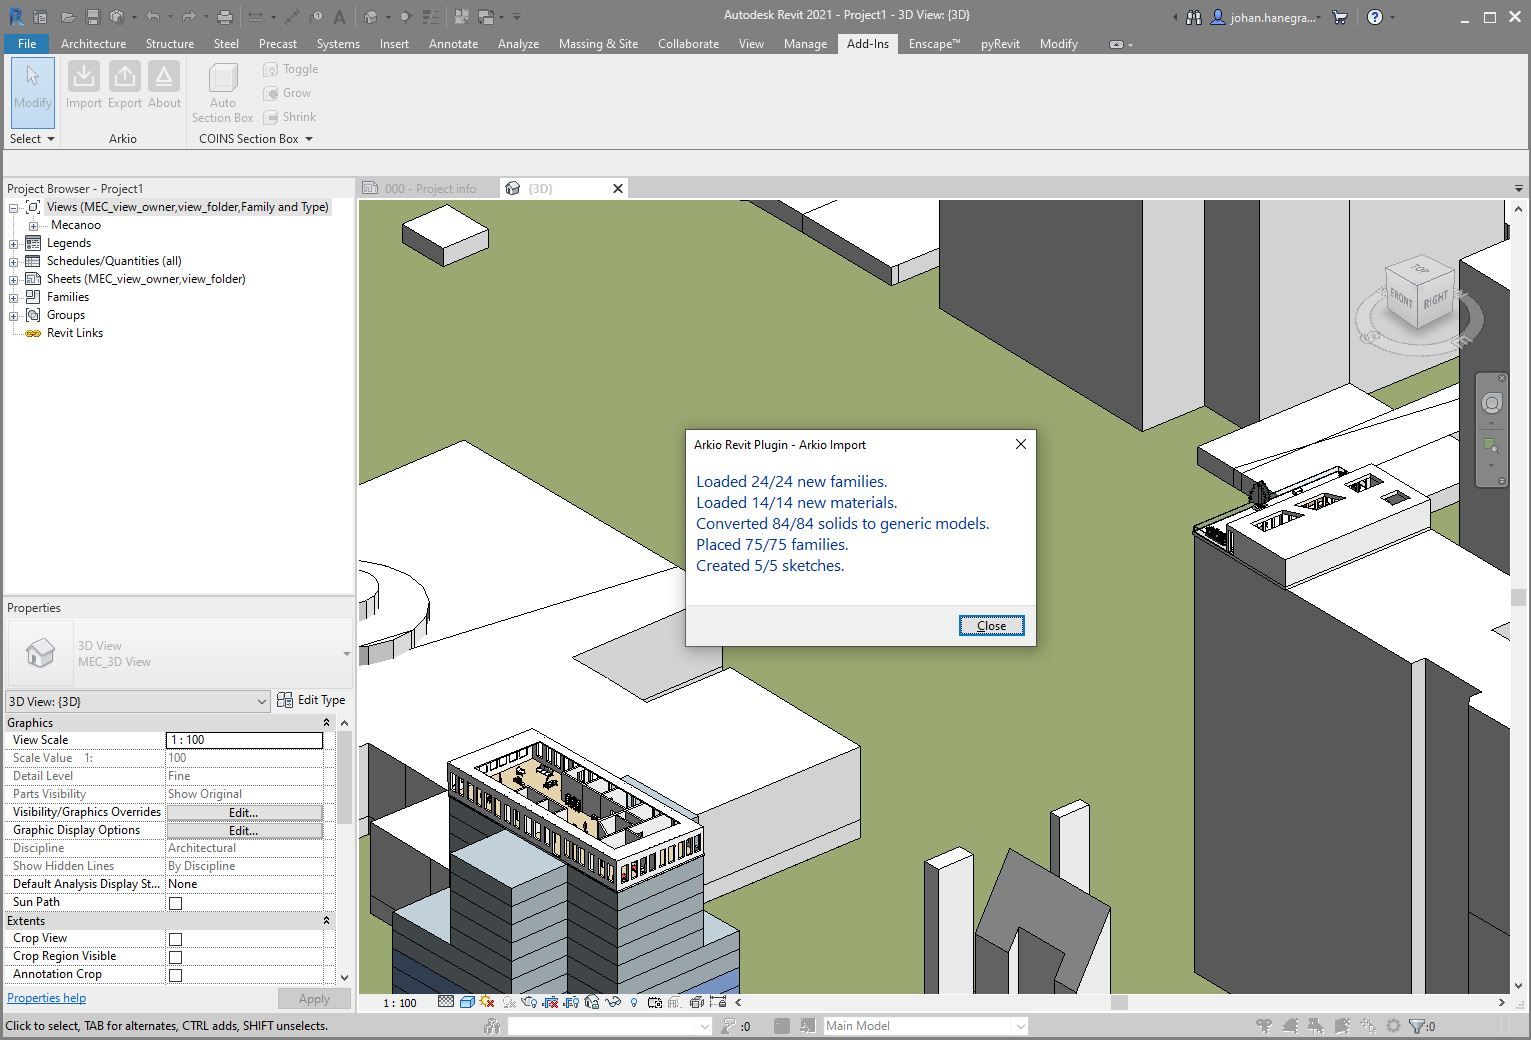This screenshot has width=1531, height=1040.
Task: Click the horizontal scrollbar of the 3D view
Action: click(x=1120, y=1002)
